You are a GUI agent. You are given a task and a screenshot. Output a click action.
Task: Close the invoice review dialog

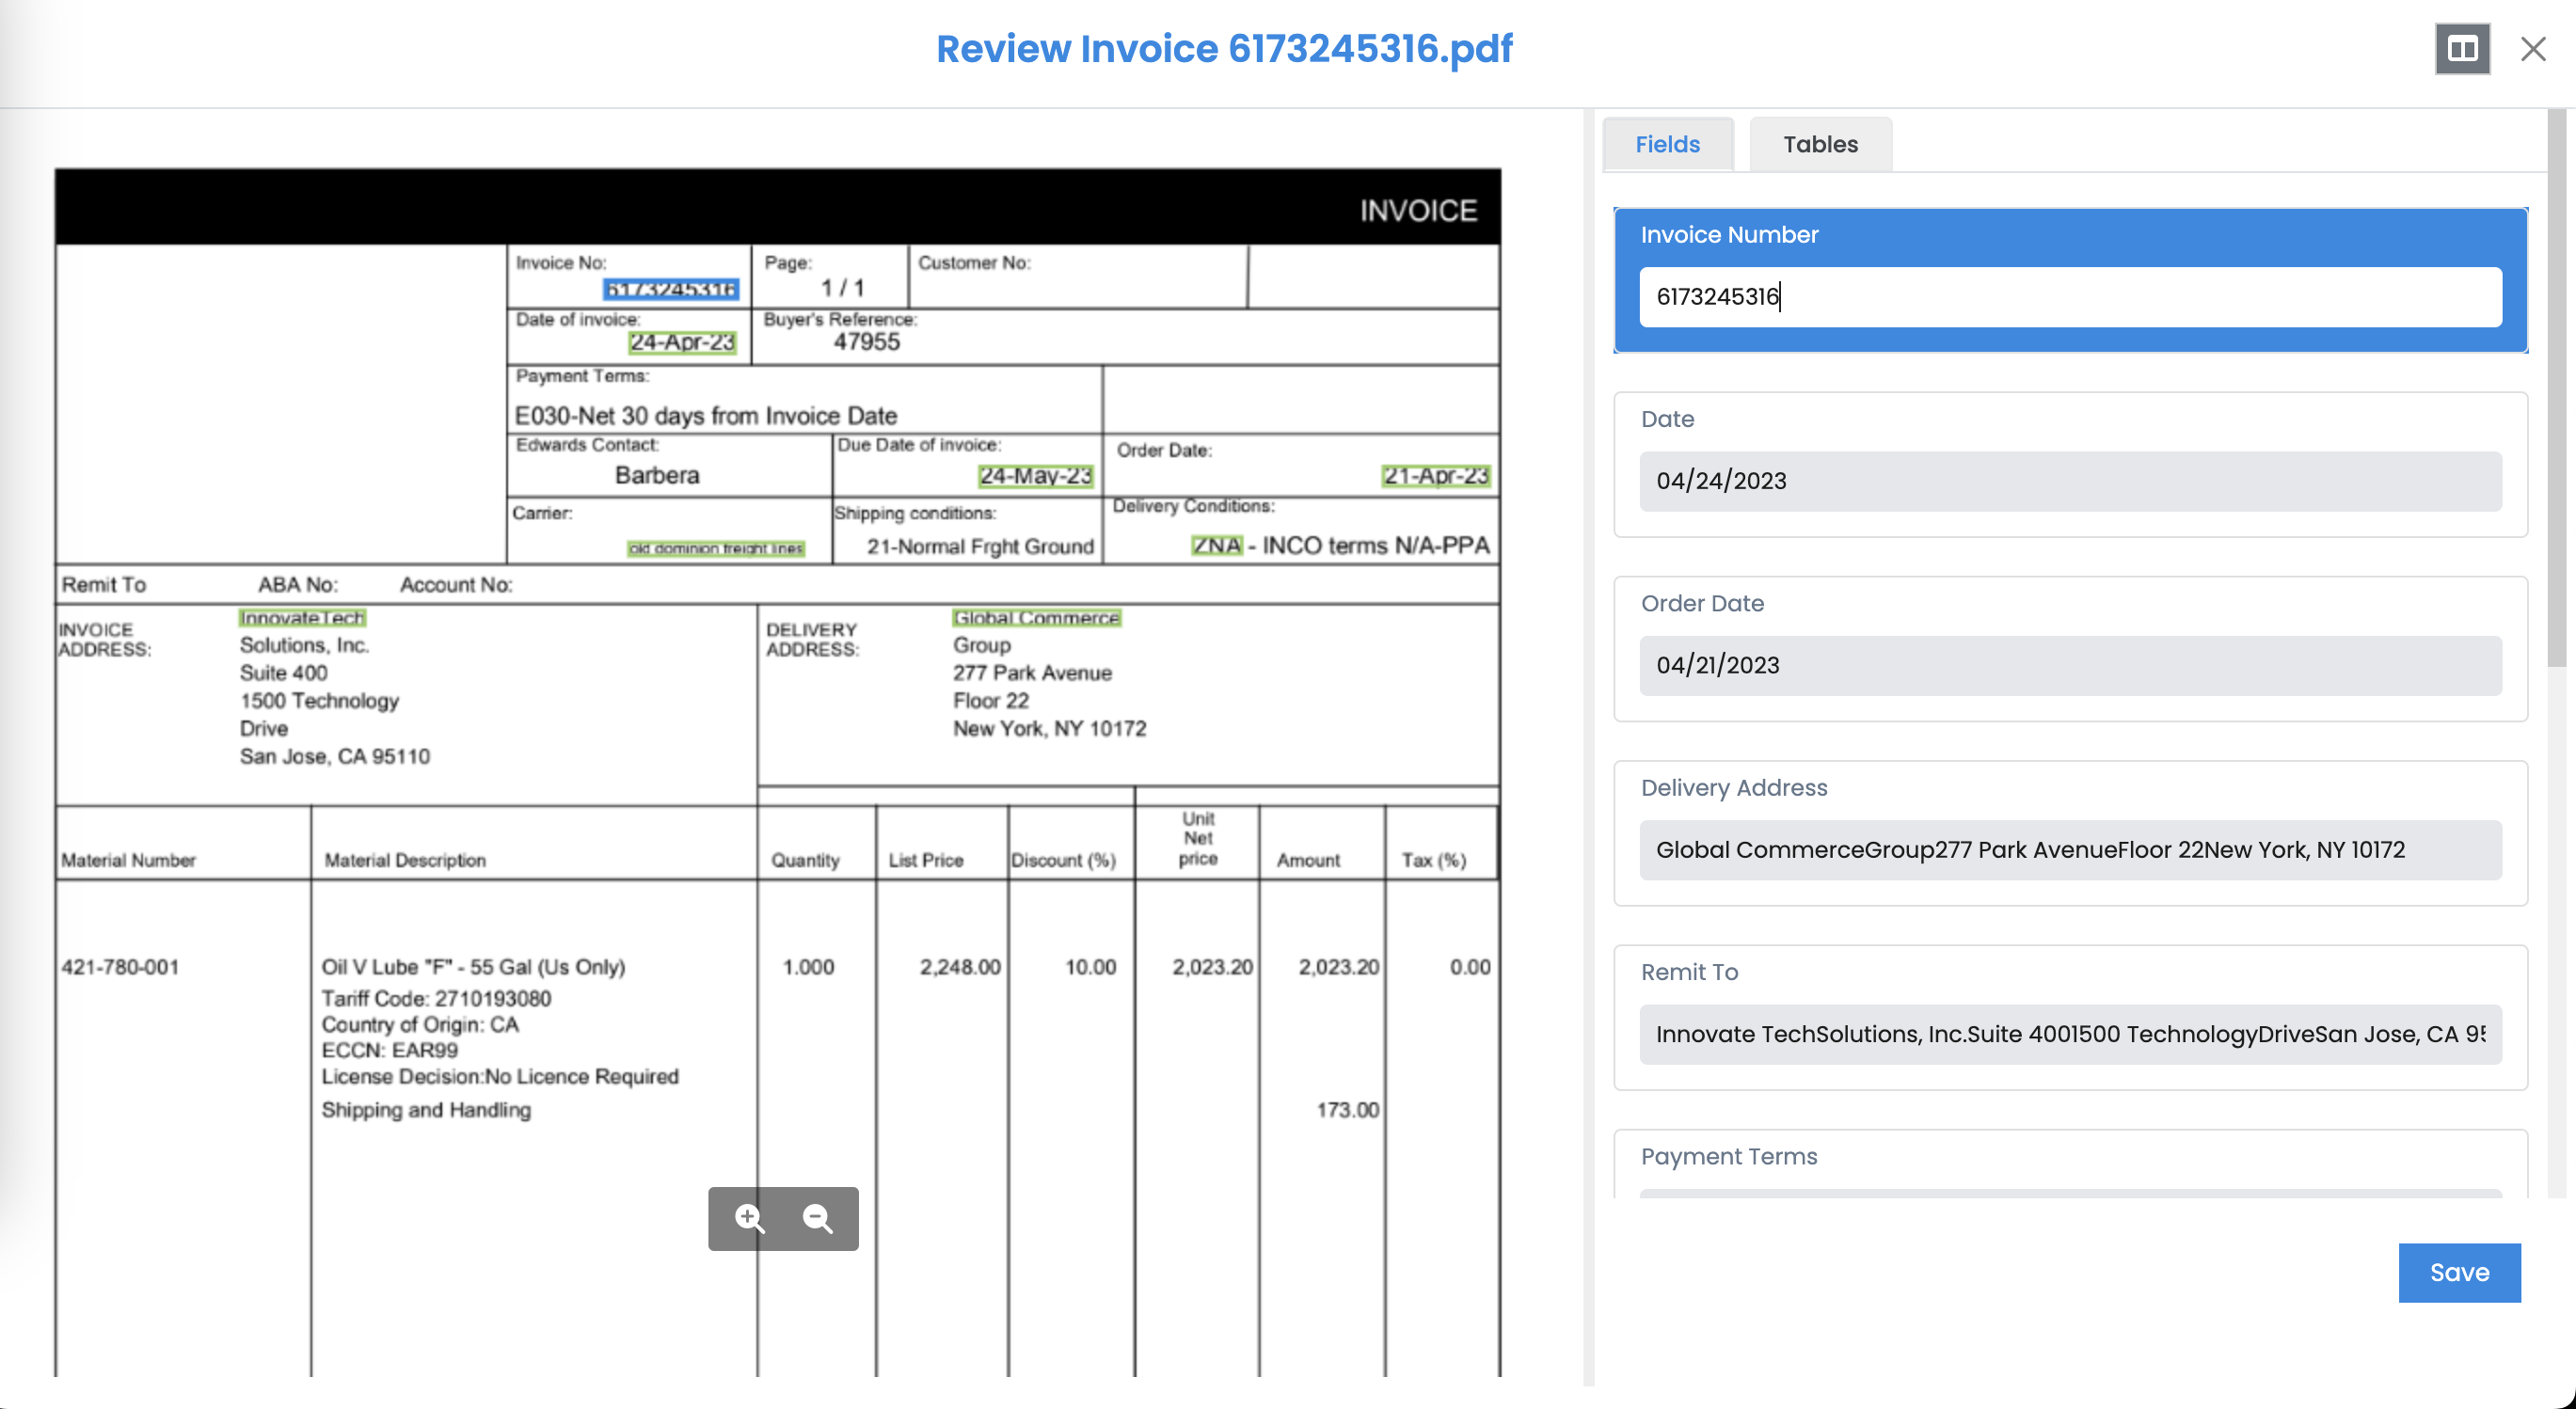[2532, 48]
